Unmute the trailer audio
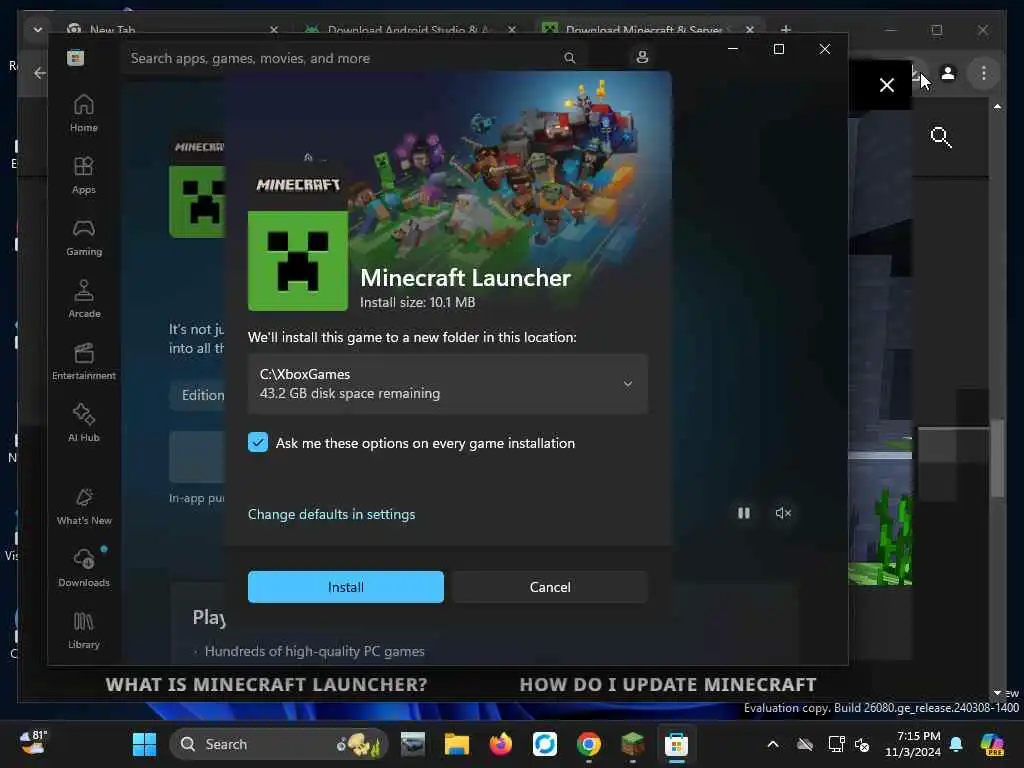1024x768 pixels. 783,513
